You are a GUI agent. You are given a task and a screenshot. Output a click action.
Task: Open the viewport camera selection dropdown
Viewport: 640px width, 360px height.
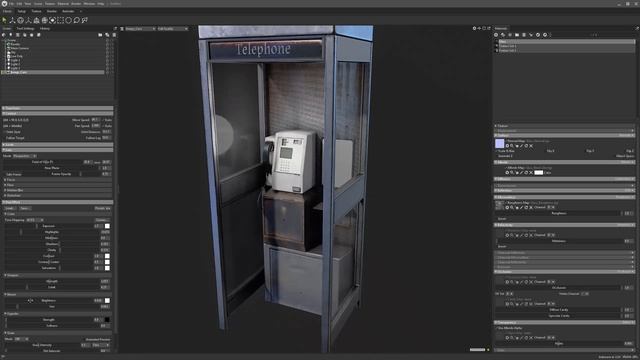pyautogui.click(x=140, y=29)
